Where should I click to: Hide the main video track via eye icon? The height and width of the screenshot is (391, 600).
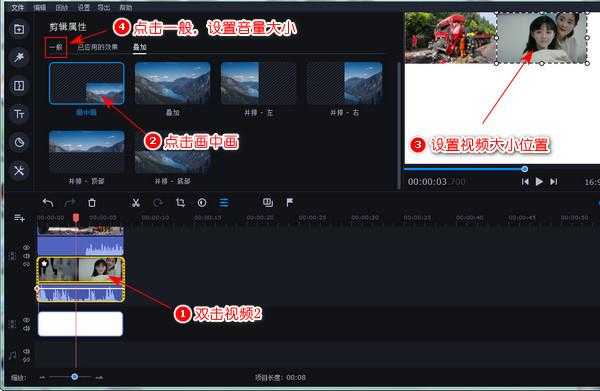click(26, 320)
